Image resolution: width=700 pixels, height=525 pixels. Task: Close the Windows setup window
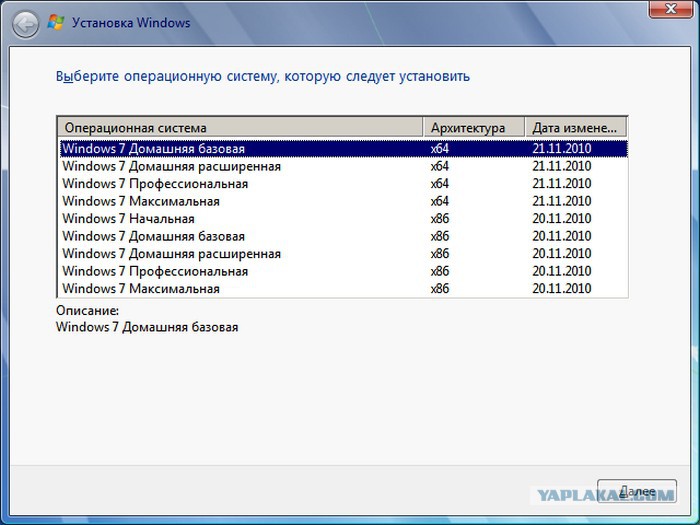[x=671, y=8]
